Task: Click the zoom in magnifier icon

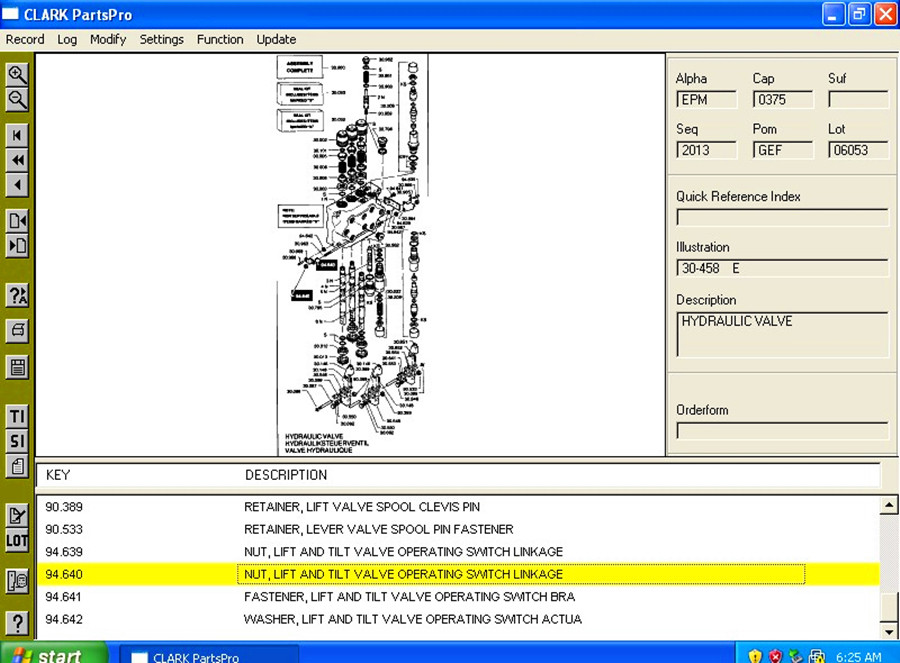Action: [x=17, y=75]
